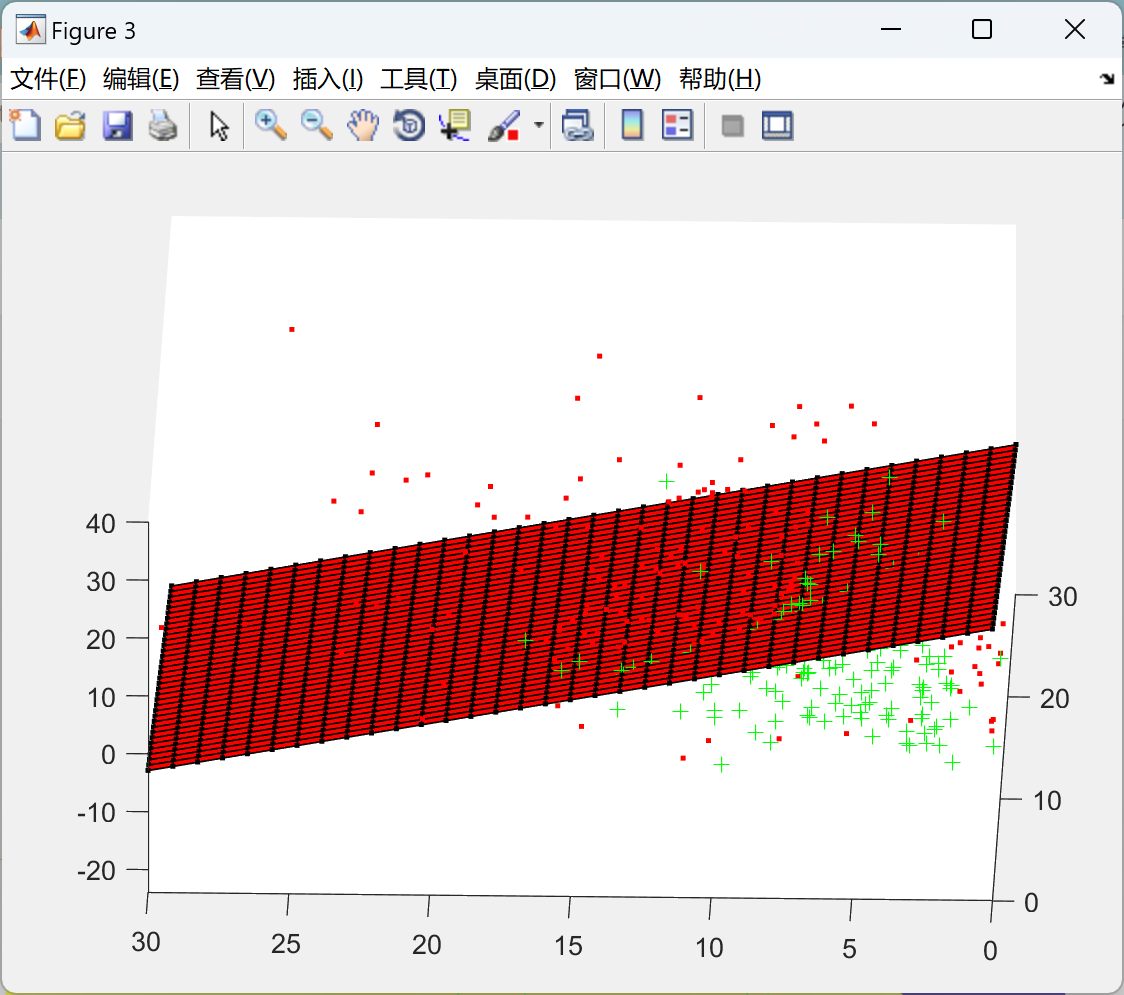Image resolution: width=1124 pixels, height=995 pixels.
Task: Open the brush color dropdown arrow
Action: tap(539, 125)
